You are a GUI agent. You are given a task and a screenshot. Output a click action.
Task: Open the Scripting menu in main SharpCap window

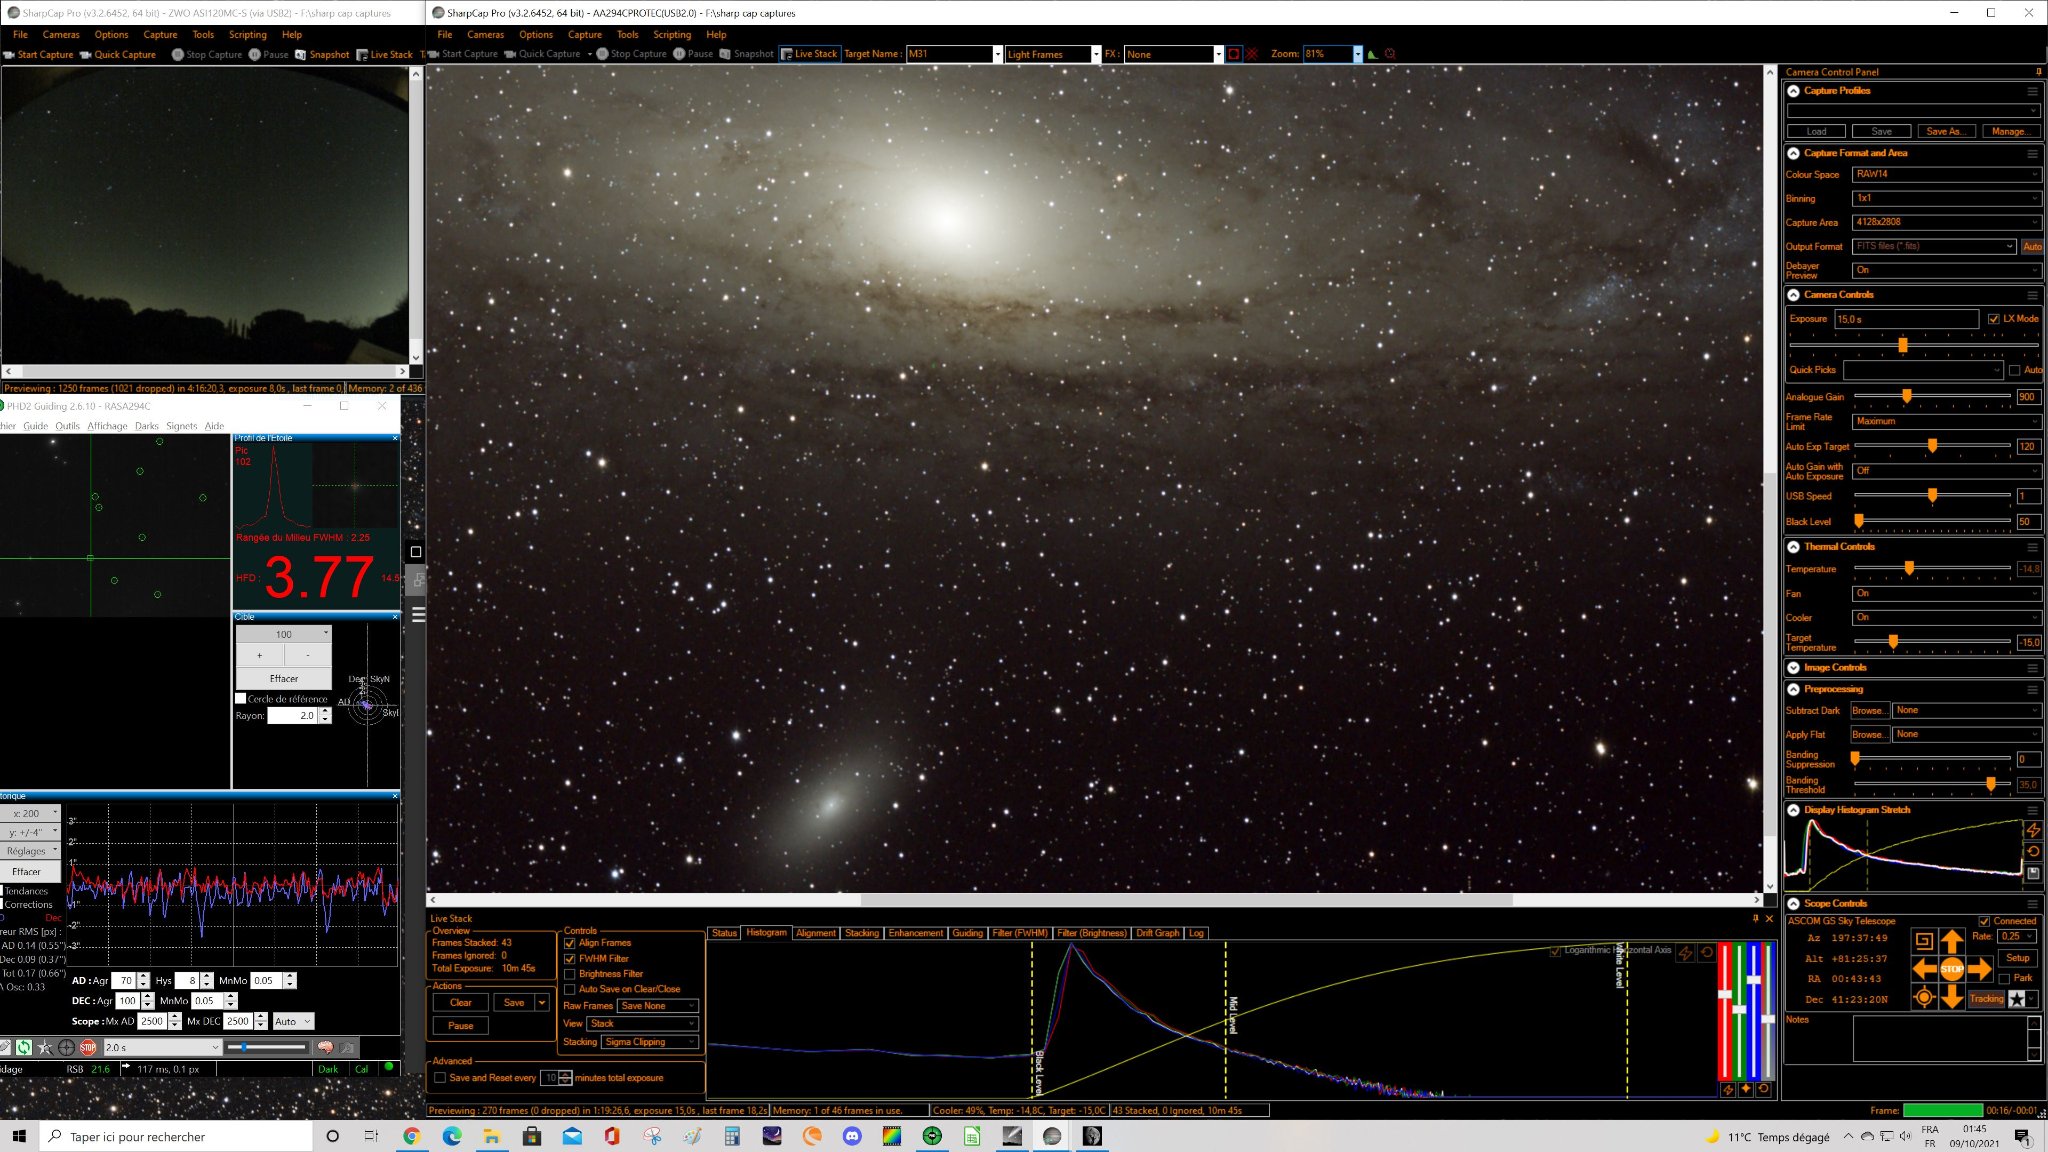(672, 34)
